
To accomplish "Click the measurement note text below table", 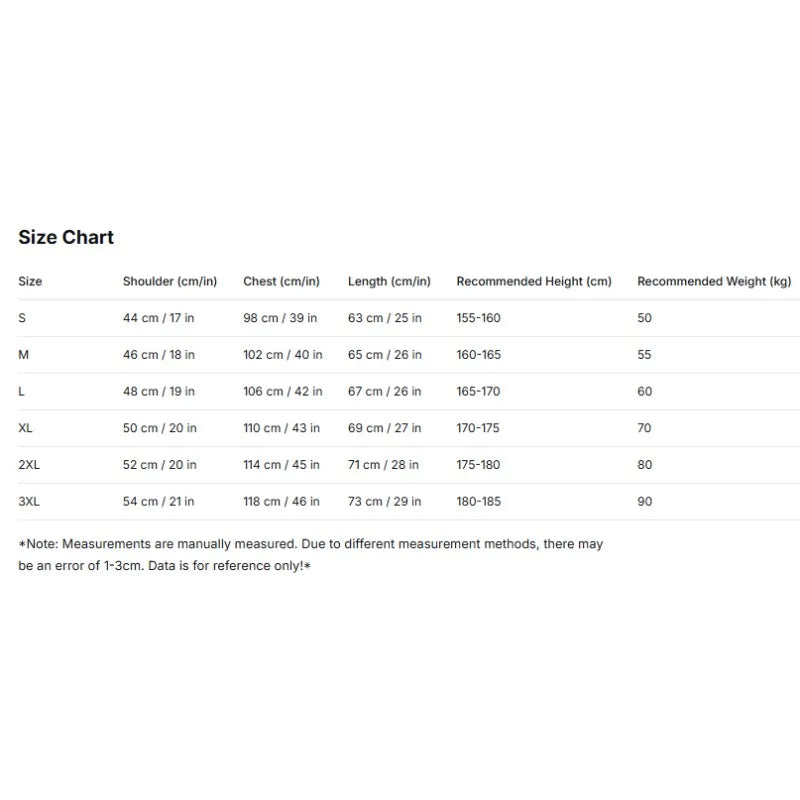I will pos(311,555).
